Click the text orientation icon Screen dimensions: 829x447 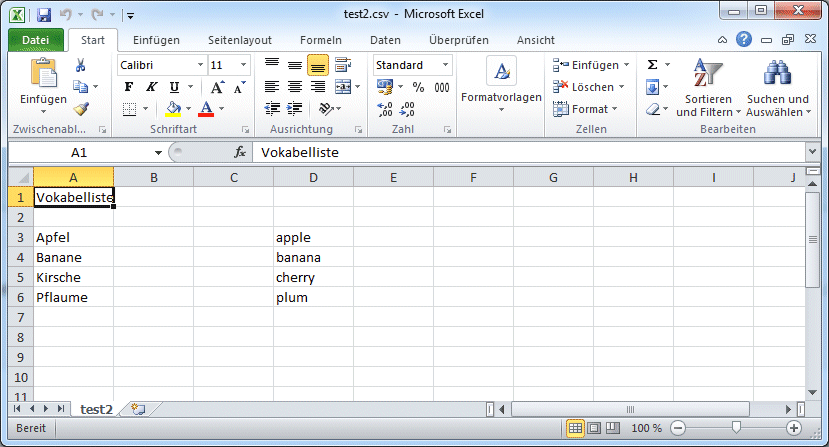pyautogui.click(x=326, y=109)
